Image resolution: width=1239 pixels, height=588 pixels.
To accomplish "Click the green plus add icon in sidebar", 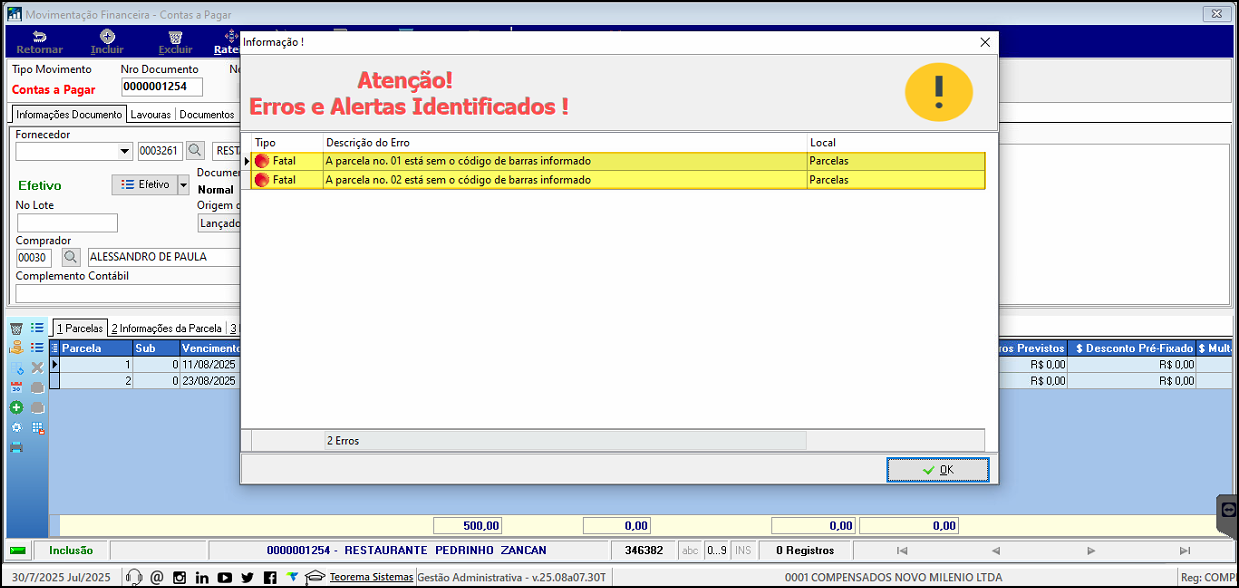I will [x=16, y=408].
